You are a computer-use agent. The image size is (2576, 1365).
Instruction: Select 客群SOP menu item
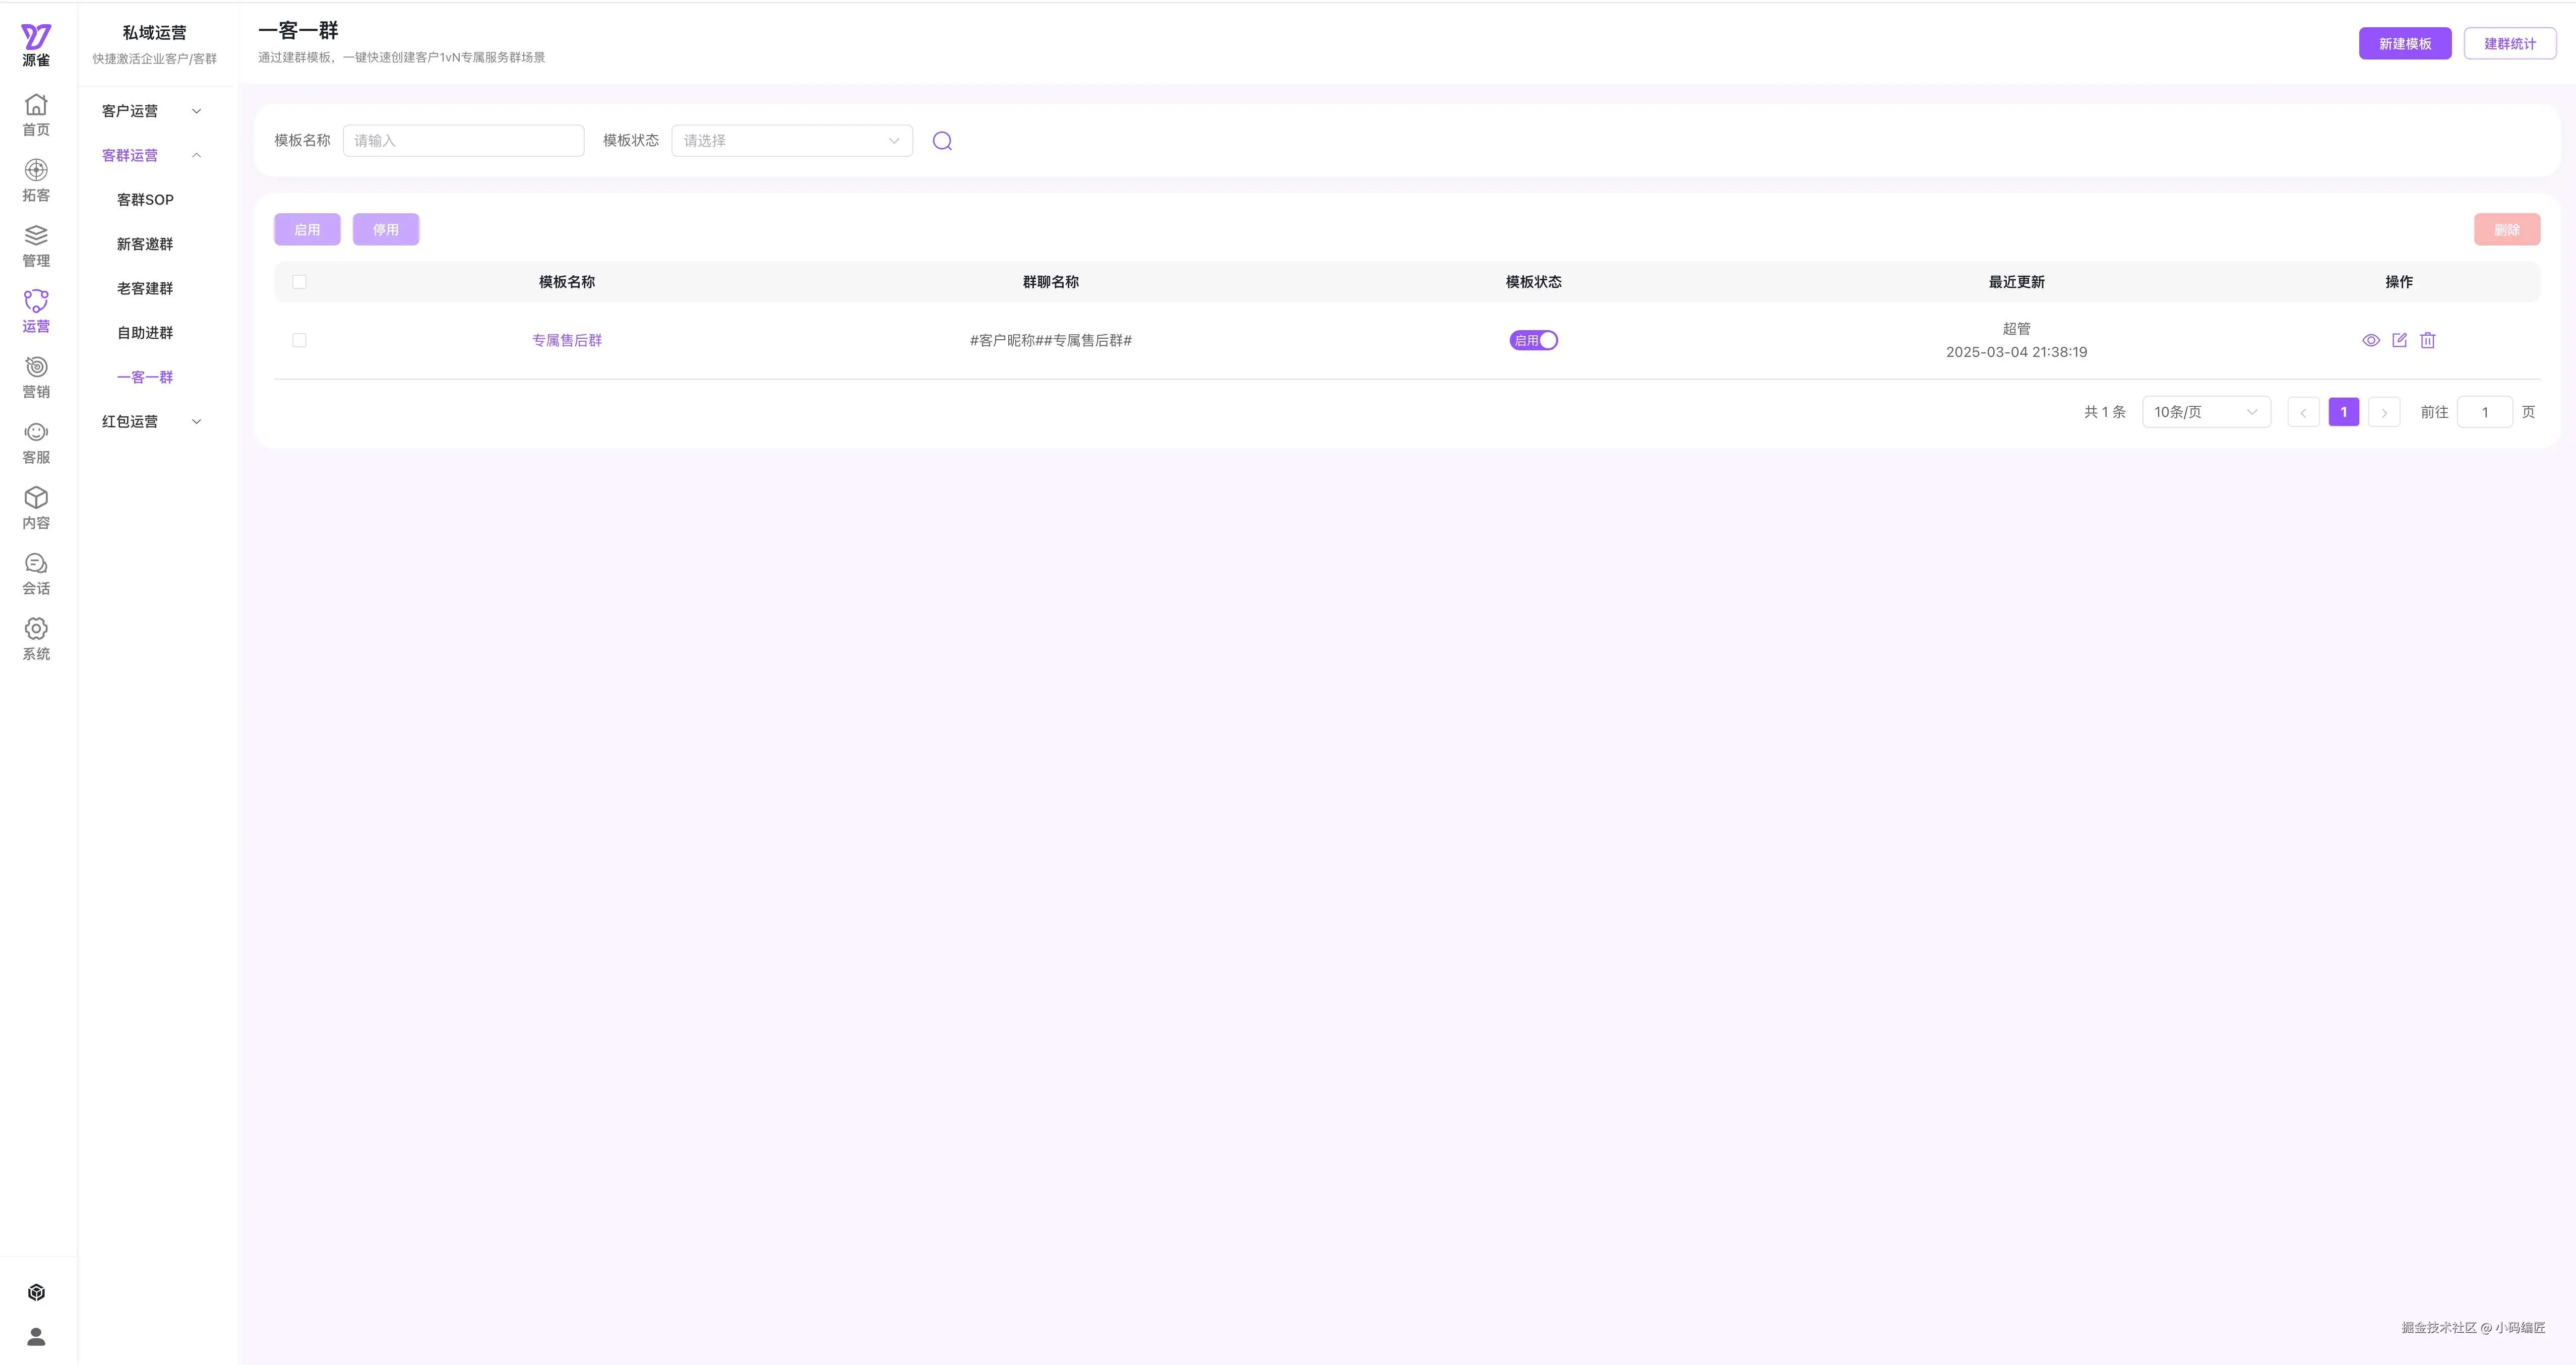(x=145, y=200)
